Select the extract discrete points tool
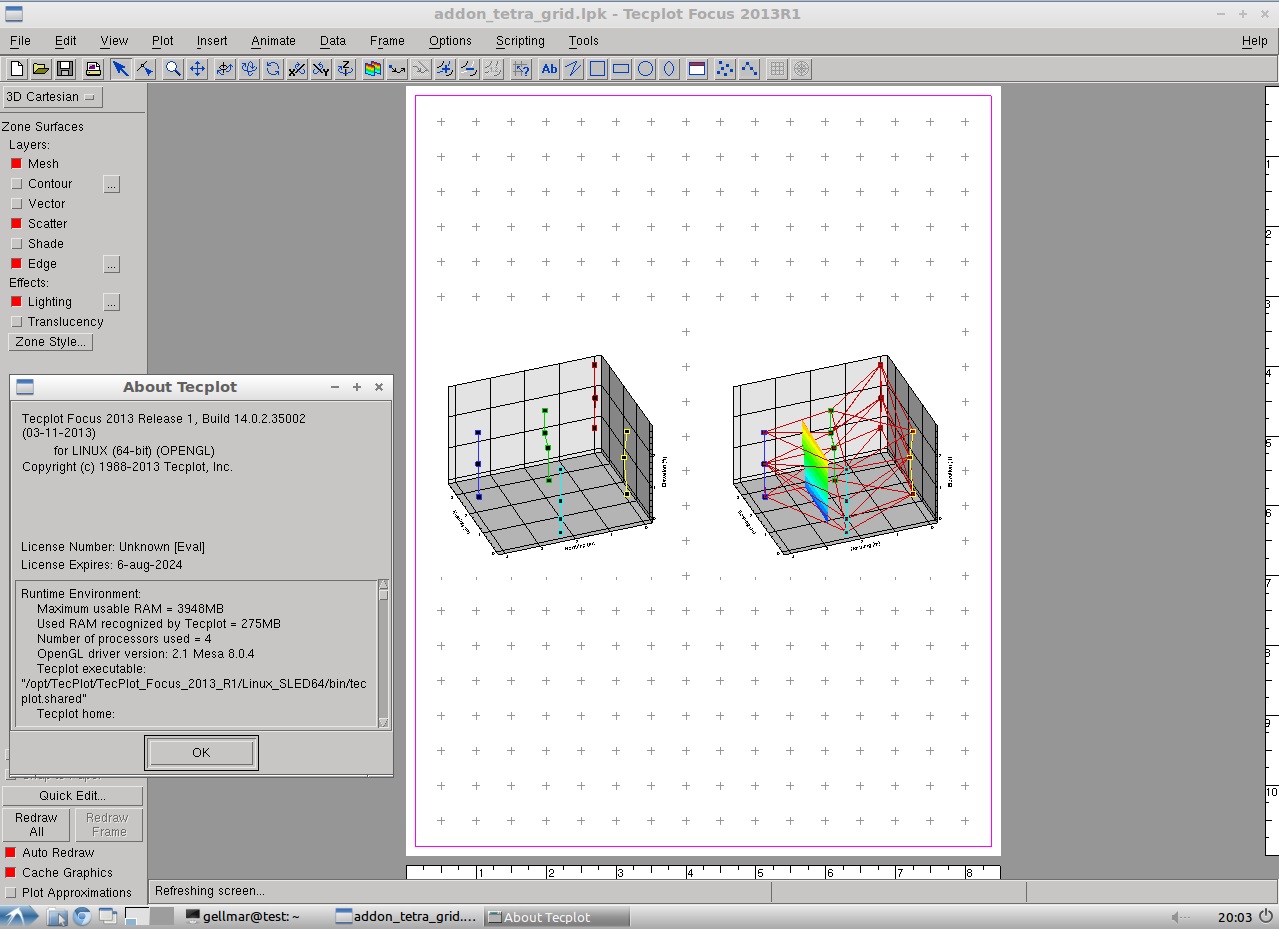This screenshot has height=929, width=1279. click(726, 69)
